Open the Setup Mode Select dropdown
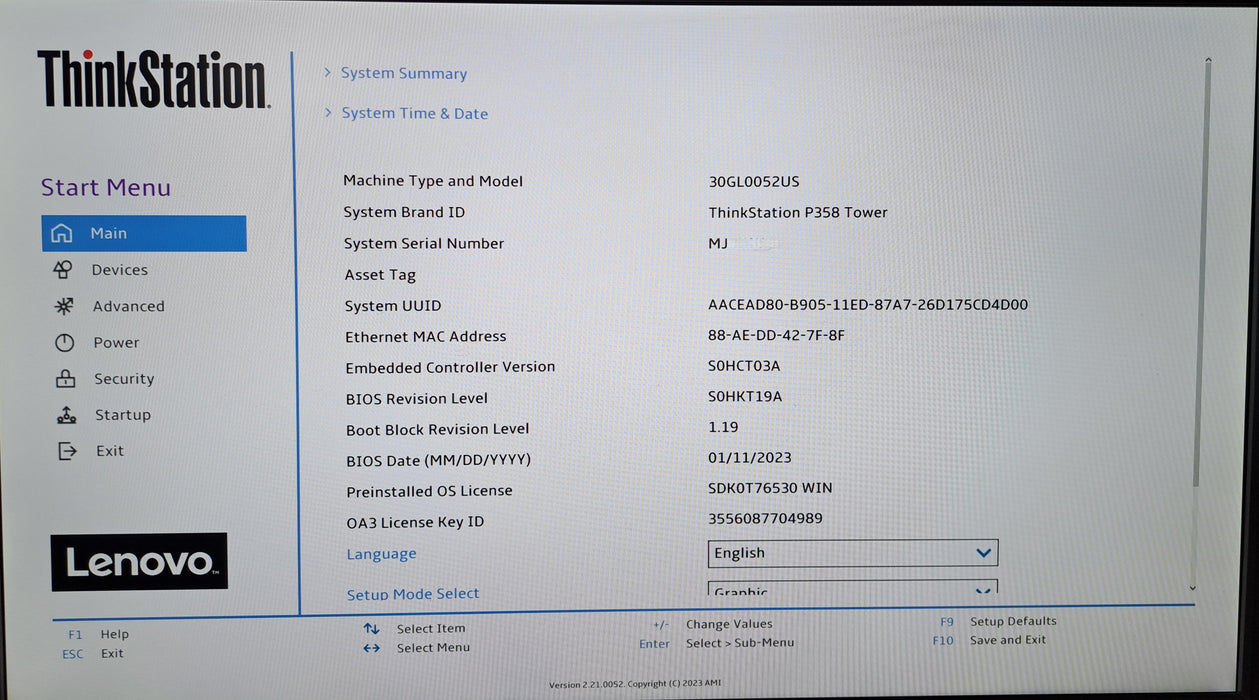 point(853,589)
